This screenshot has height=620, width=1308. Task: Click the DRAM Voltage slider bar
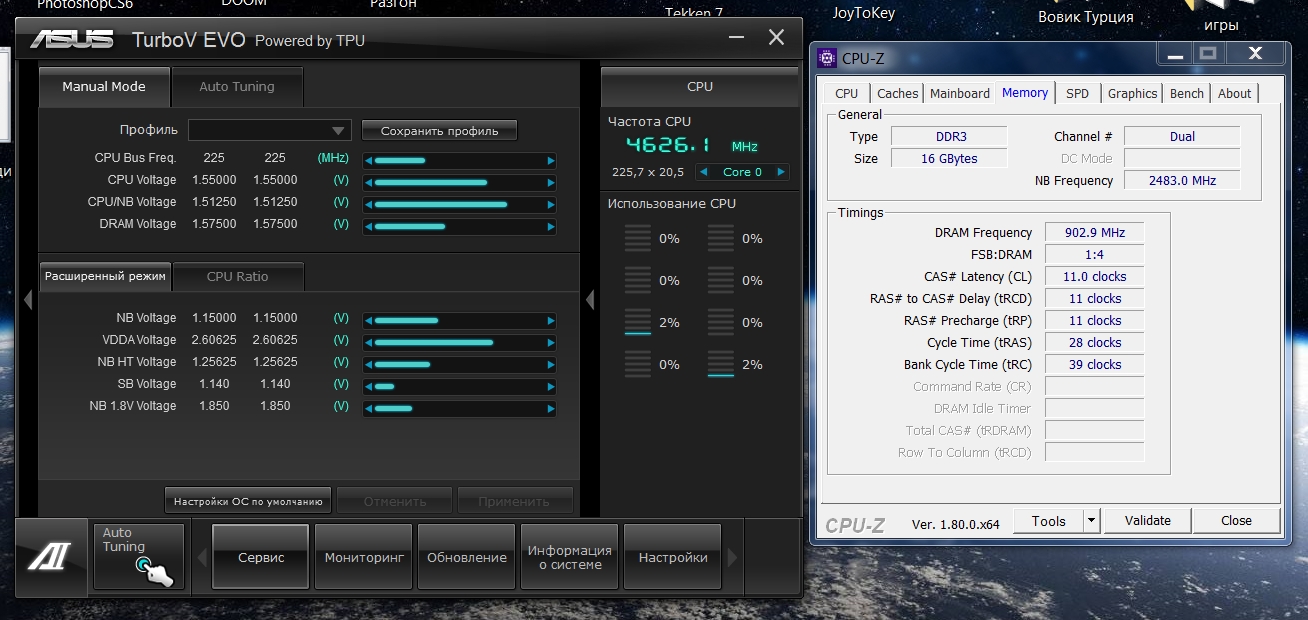[x=459, y=226]
